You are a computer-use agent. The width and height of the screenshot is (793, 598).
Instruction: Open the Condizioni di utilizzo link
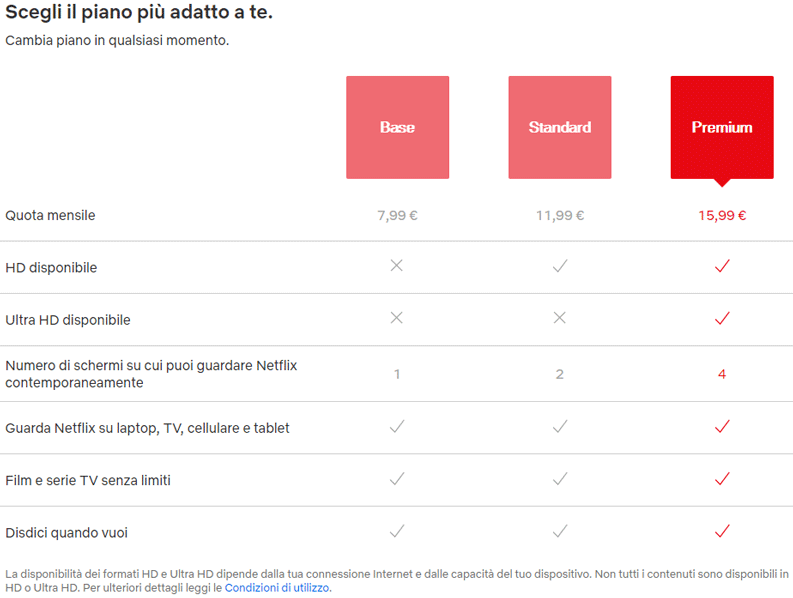277,588
